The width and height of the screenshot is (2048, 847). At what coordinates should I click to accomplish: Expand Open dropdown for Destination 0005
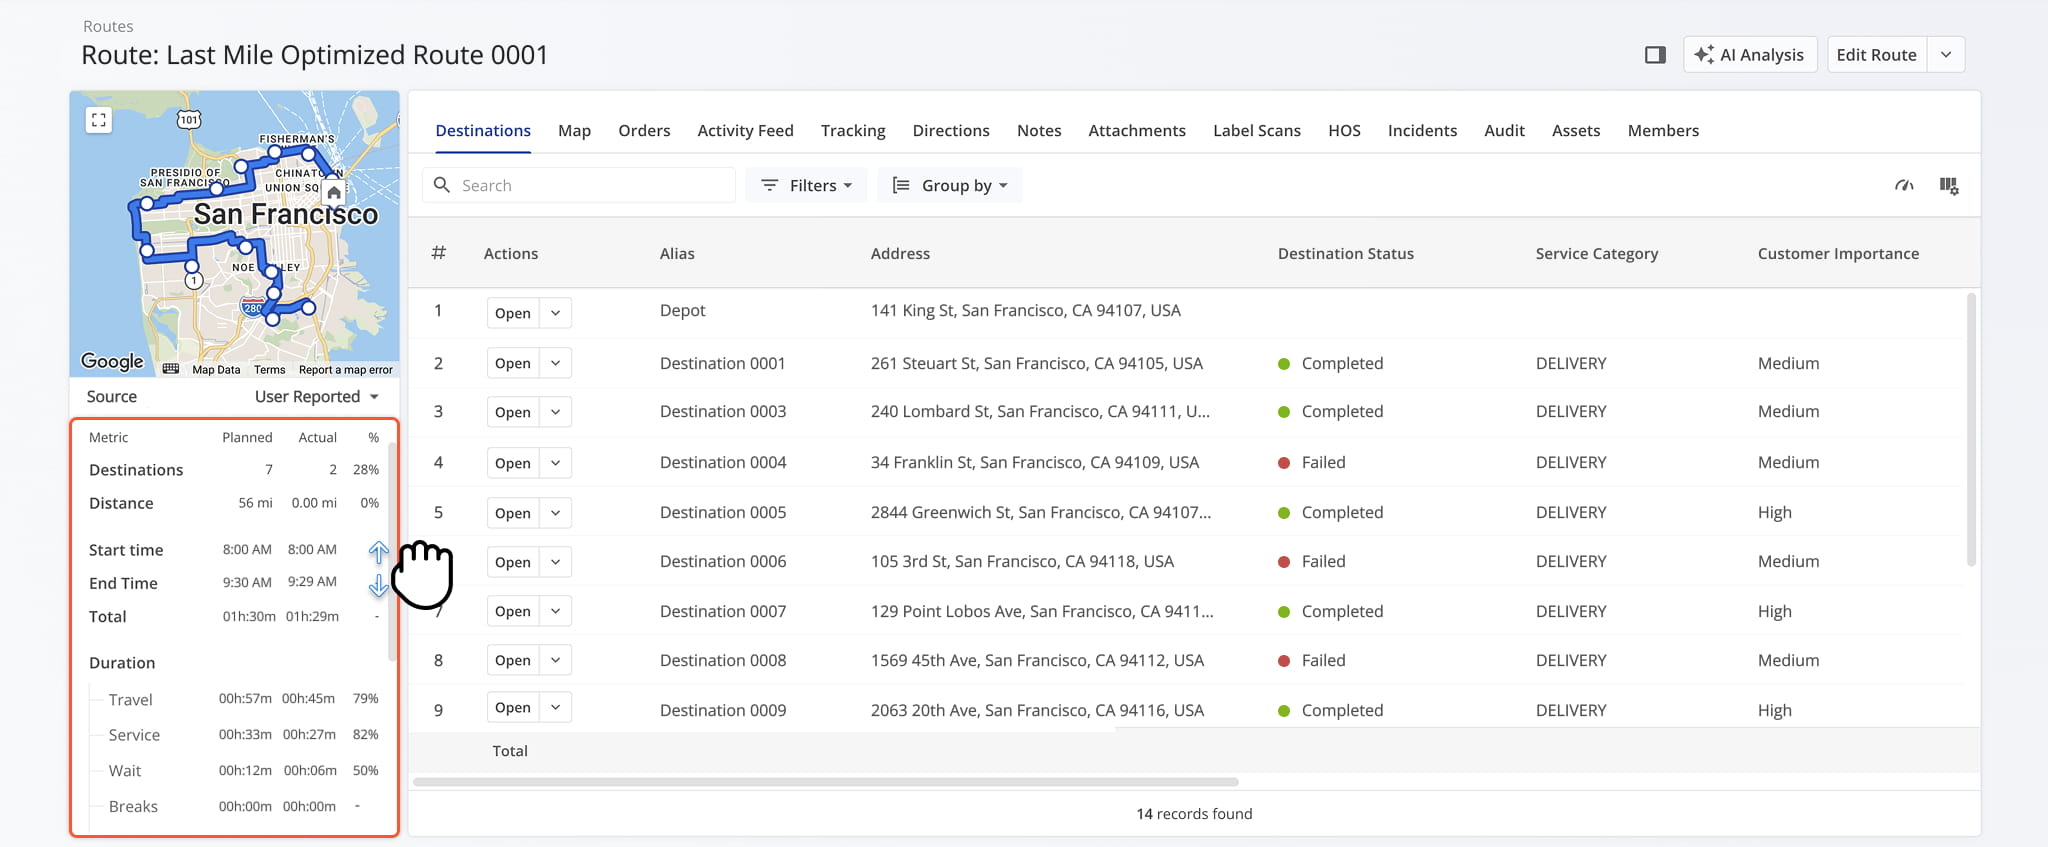(x=556, y=513)
